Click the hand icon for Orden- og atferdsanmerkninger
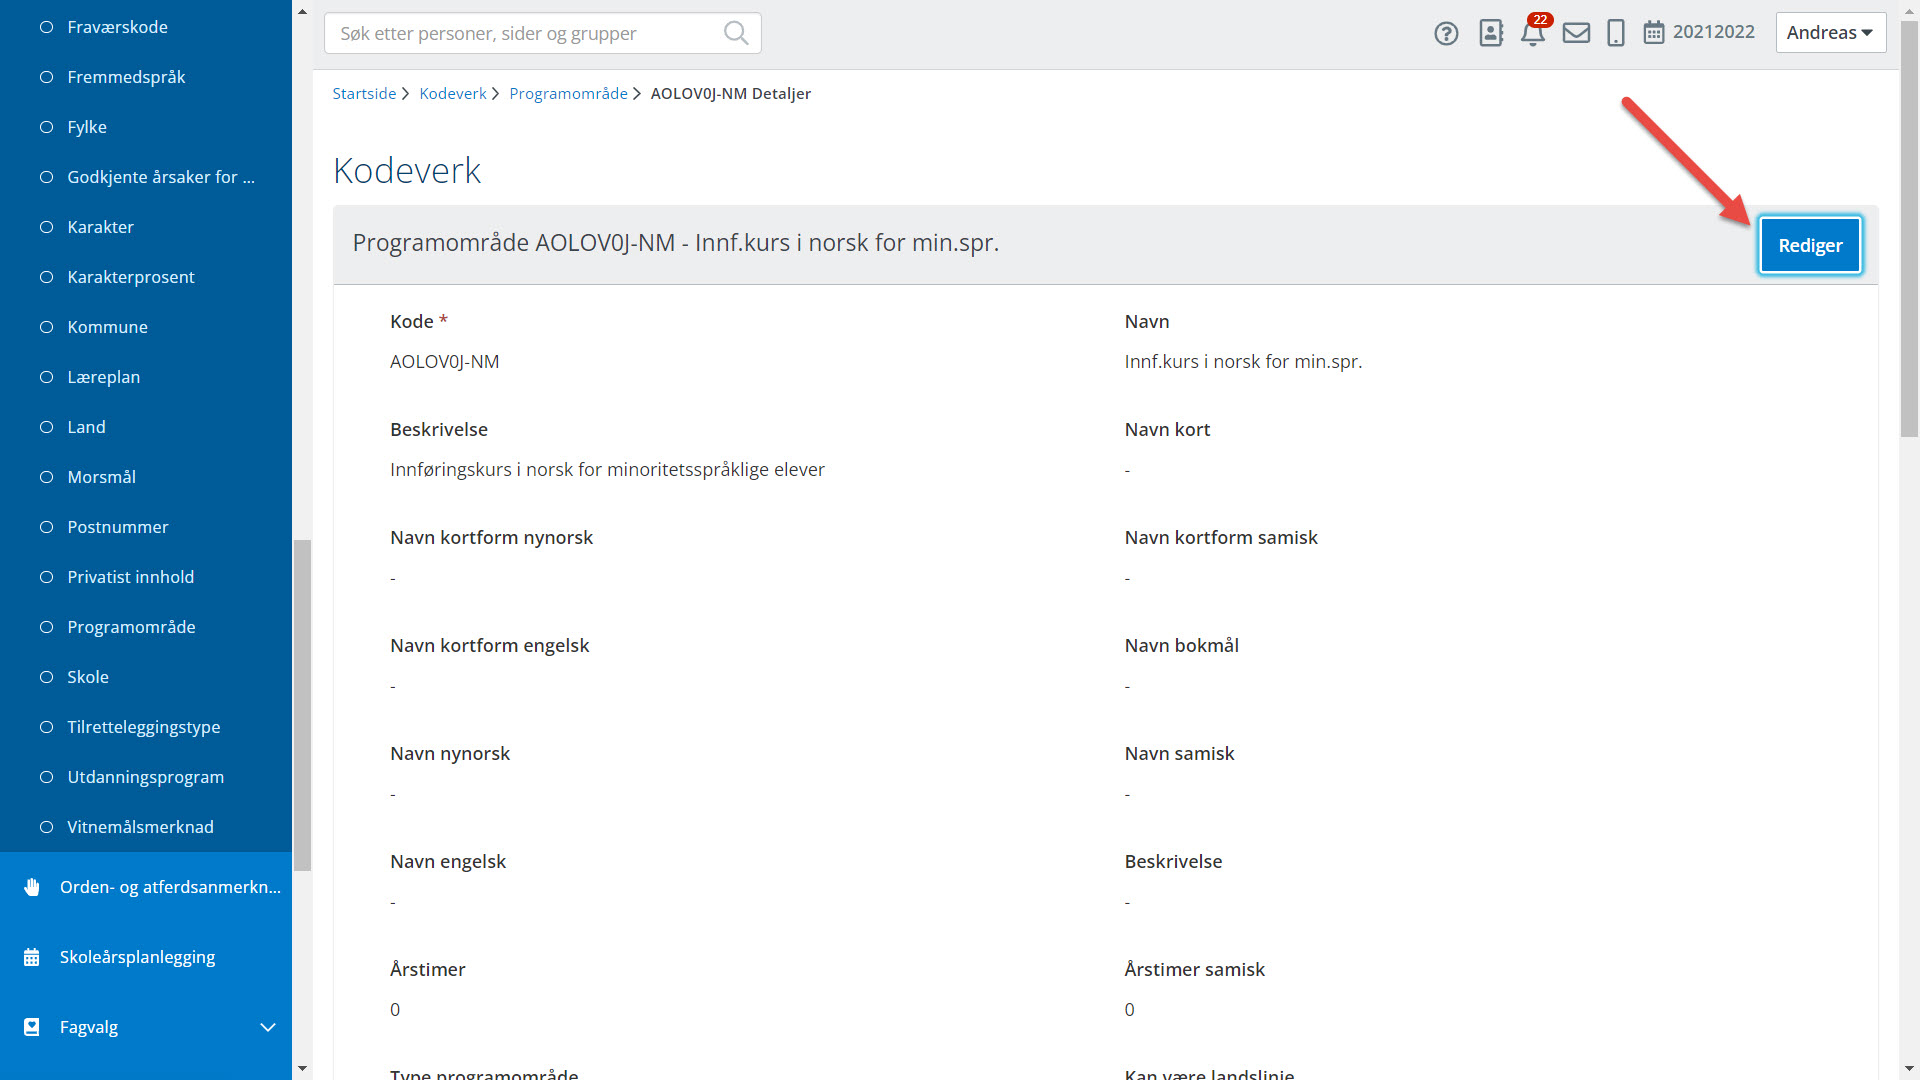 coord(32,887)
